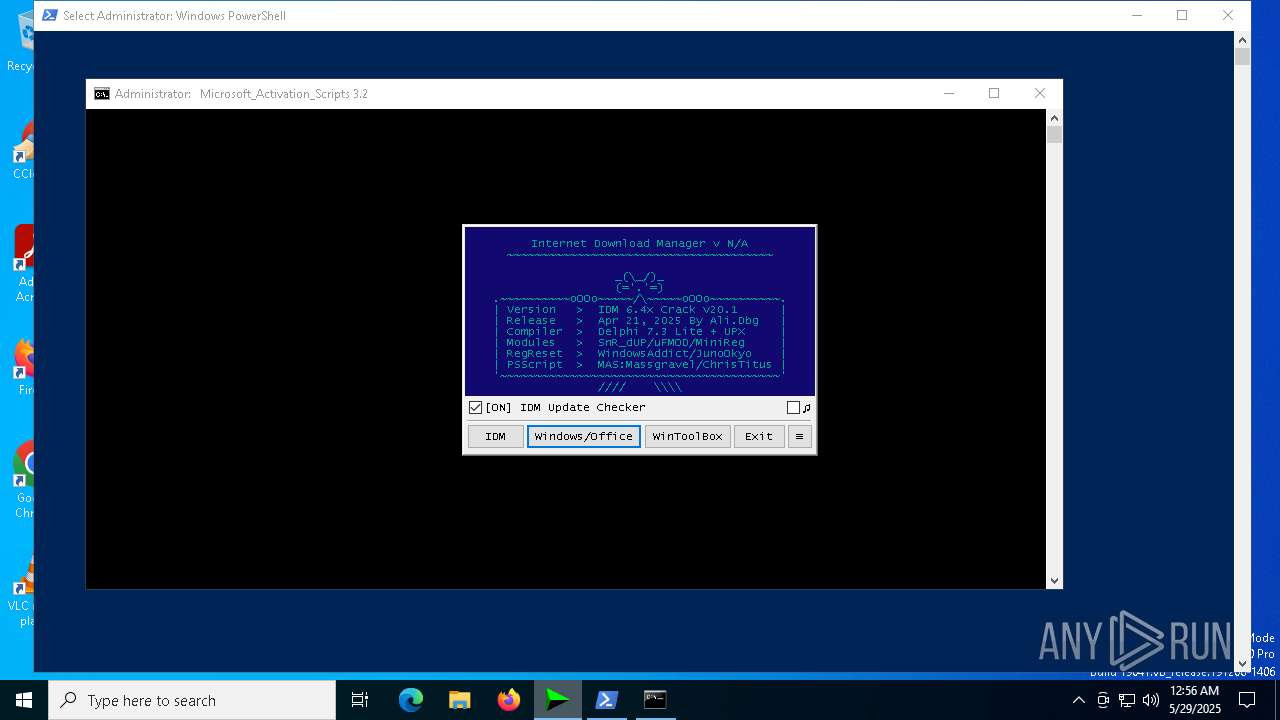
Task: Launch WinToolBox
Action: tap(687, 436)
